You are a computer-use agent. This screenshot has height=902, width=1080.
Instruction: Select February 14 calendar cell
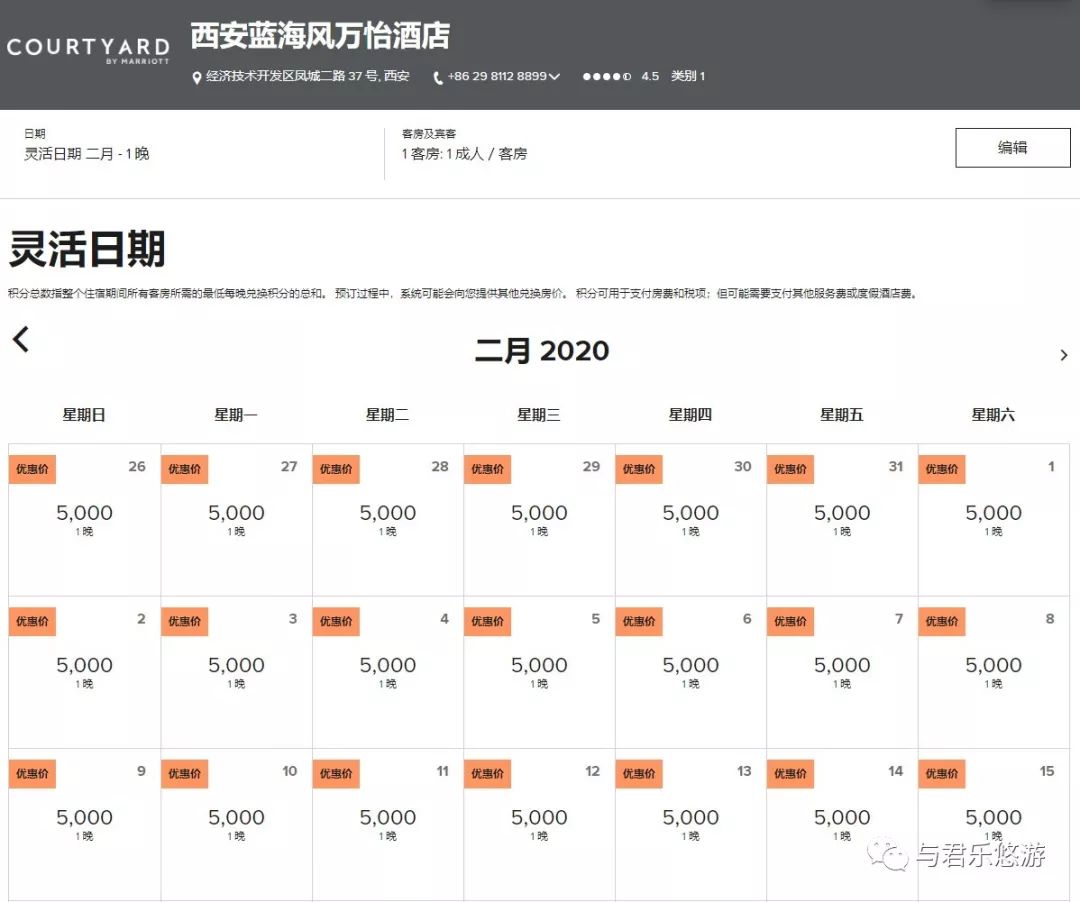(x=842, y=825)
